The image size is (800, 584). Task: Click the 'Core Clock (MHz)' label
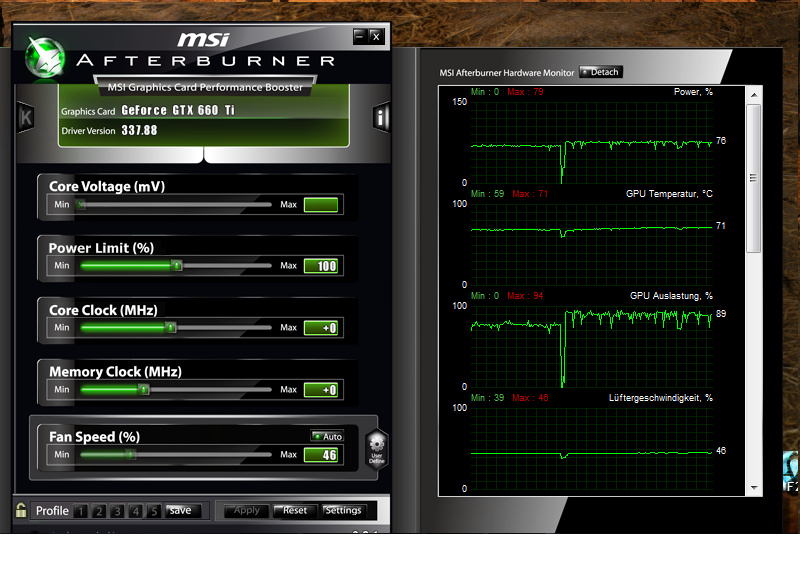pos(103,310)
